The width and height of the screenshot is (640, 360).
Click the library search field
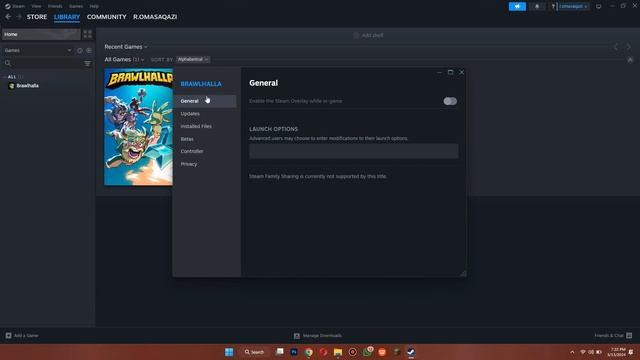pyautogui.click(x=43, y=63)
